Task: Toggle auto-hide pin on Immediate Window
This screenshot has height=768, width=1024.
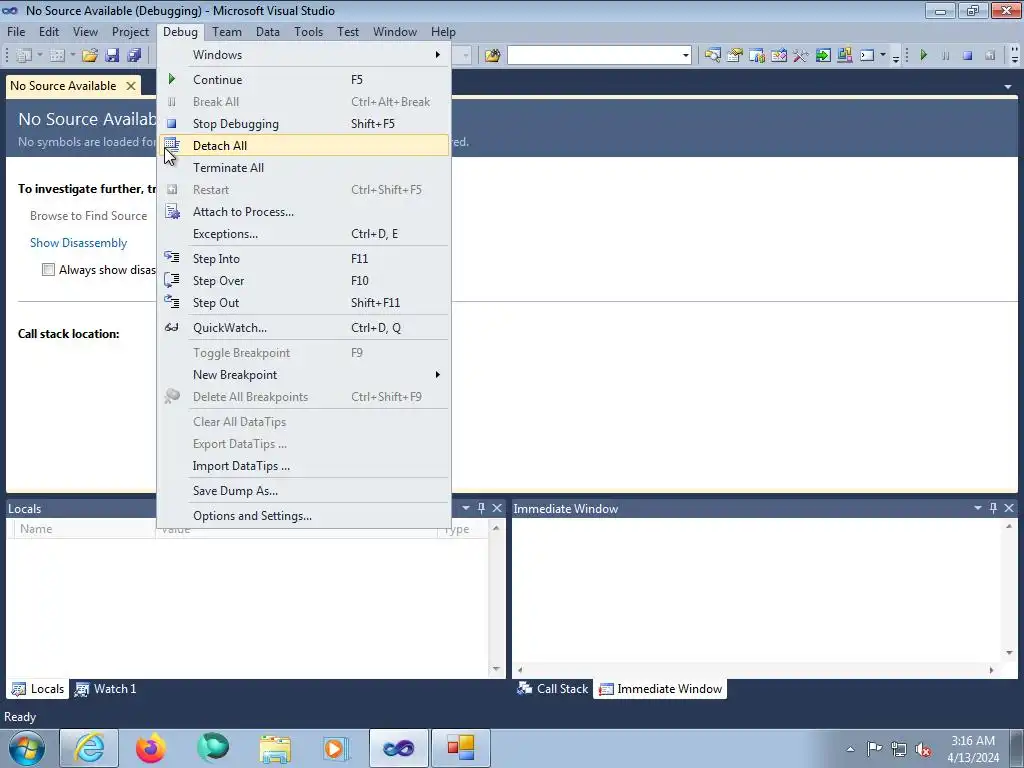Action: pos(993,508)
